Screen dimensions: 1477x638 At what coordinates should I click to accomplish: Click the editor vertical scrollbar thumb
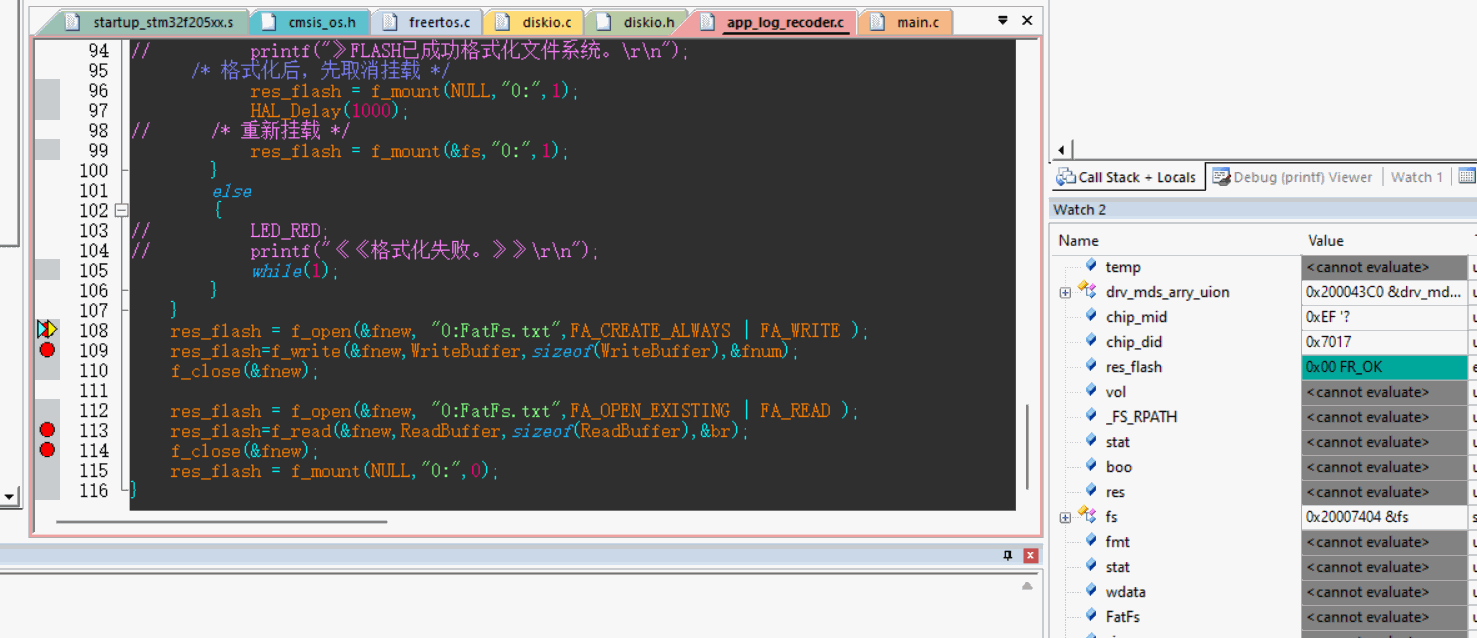[x=1027, y=447]
